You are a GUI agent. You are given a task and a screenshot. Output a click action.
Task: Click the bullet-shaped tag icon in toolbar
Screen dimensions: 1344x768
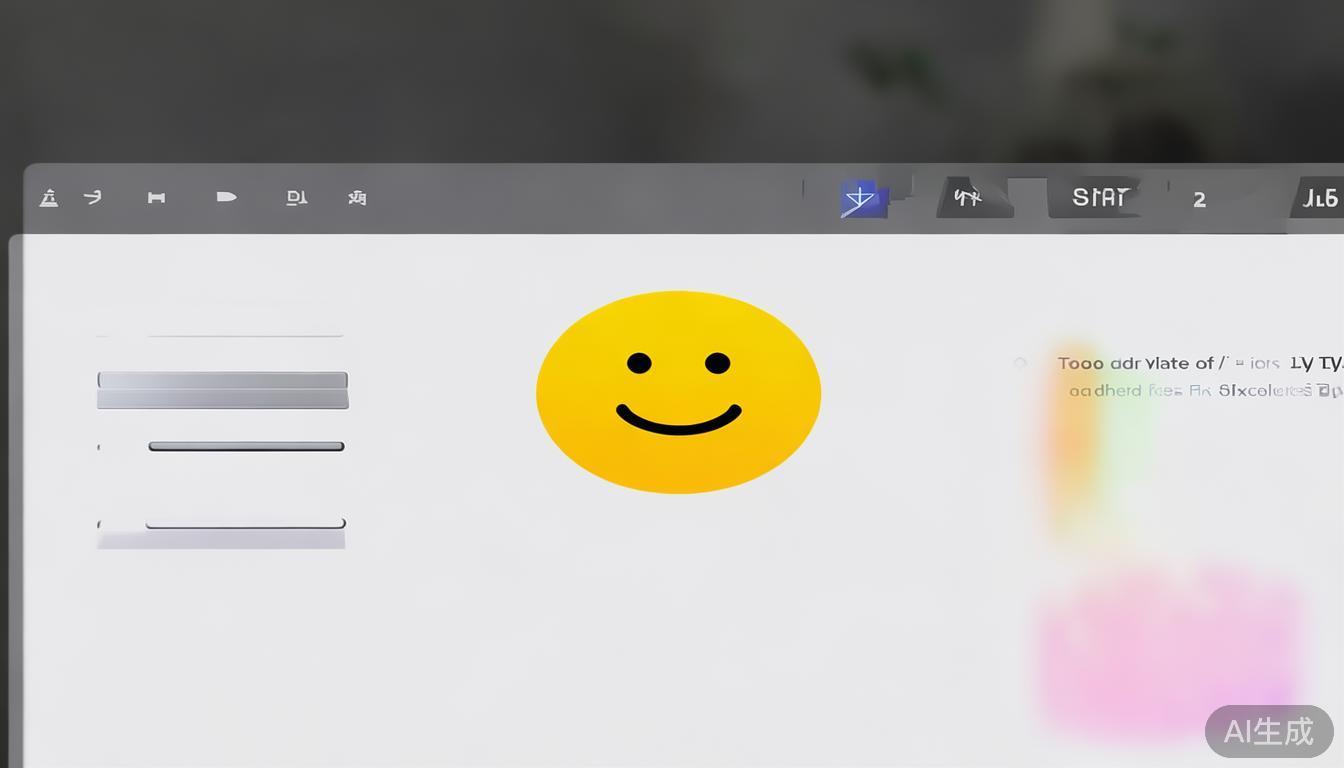click(226, 197)
